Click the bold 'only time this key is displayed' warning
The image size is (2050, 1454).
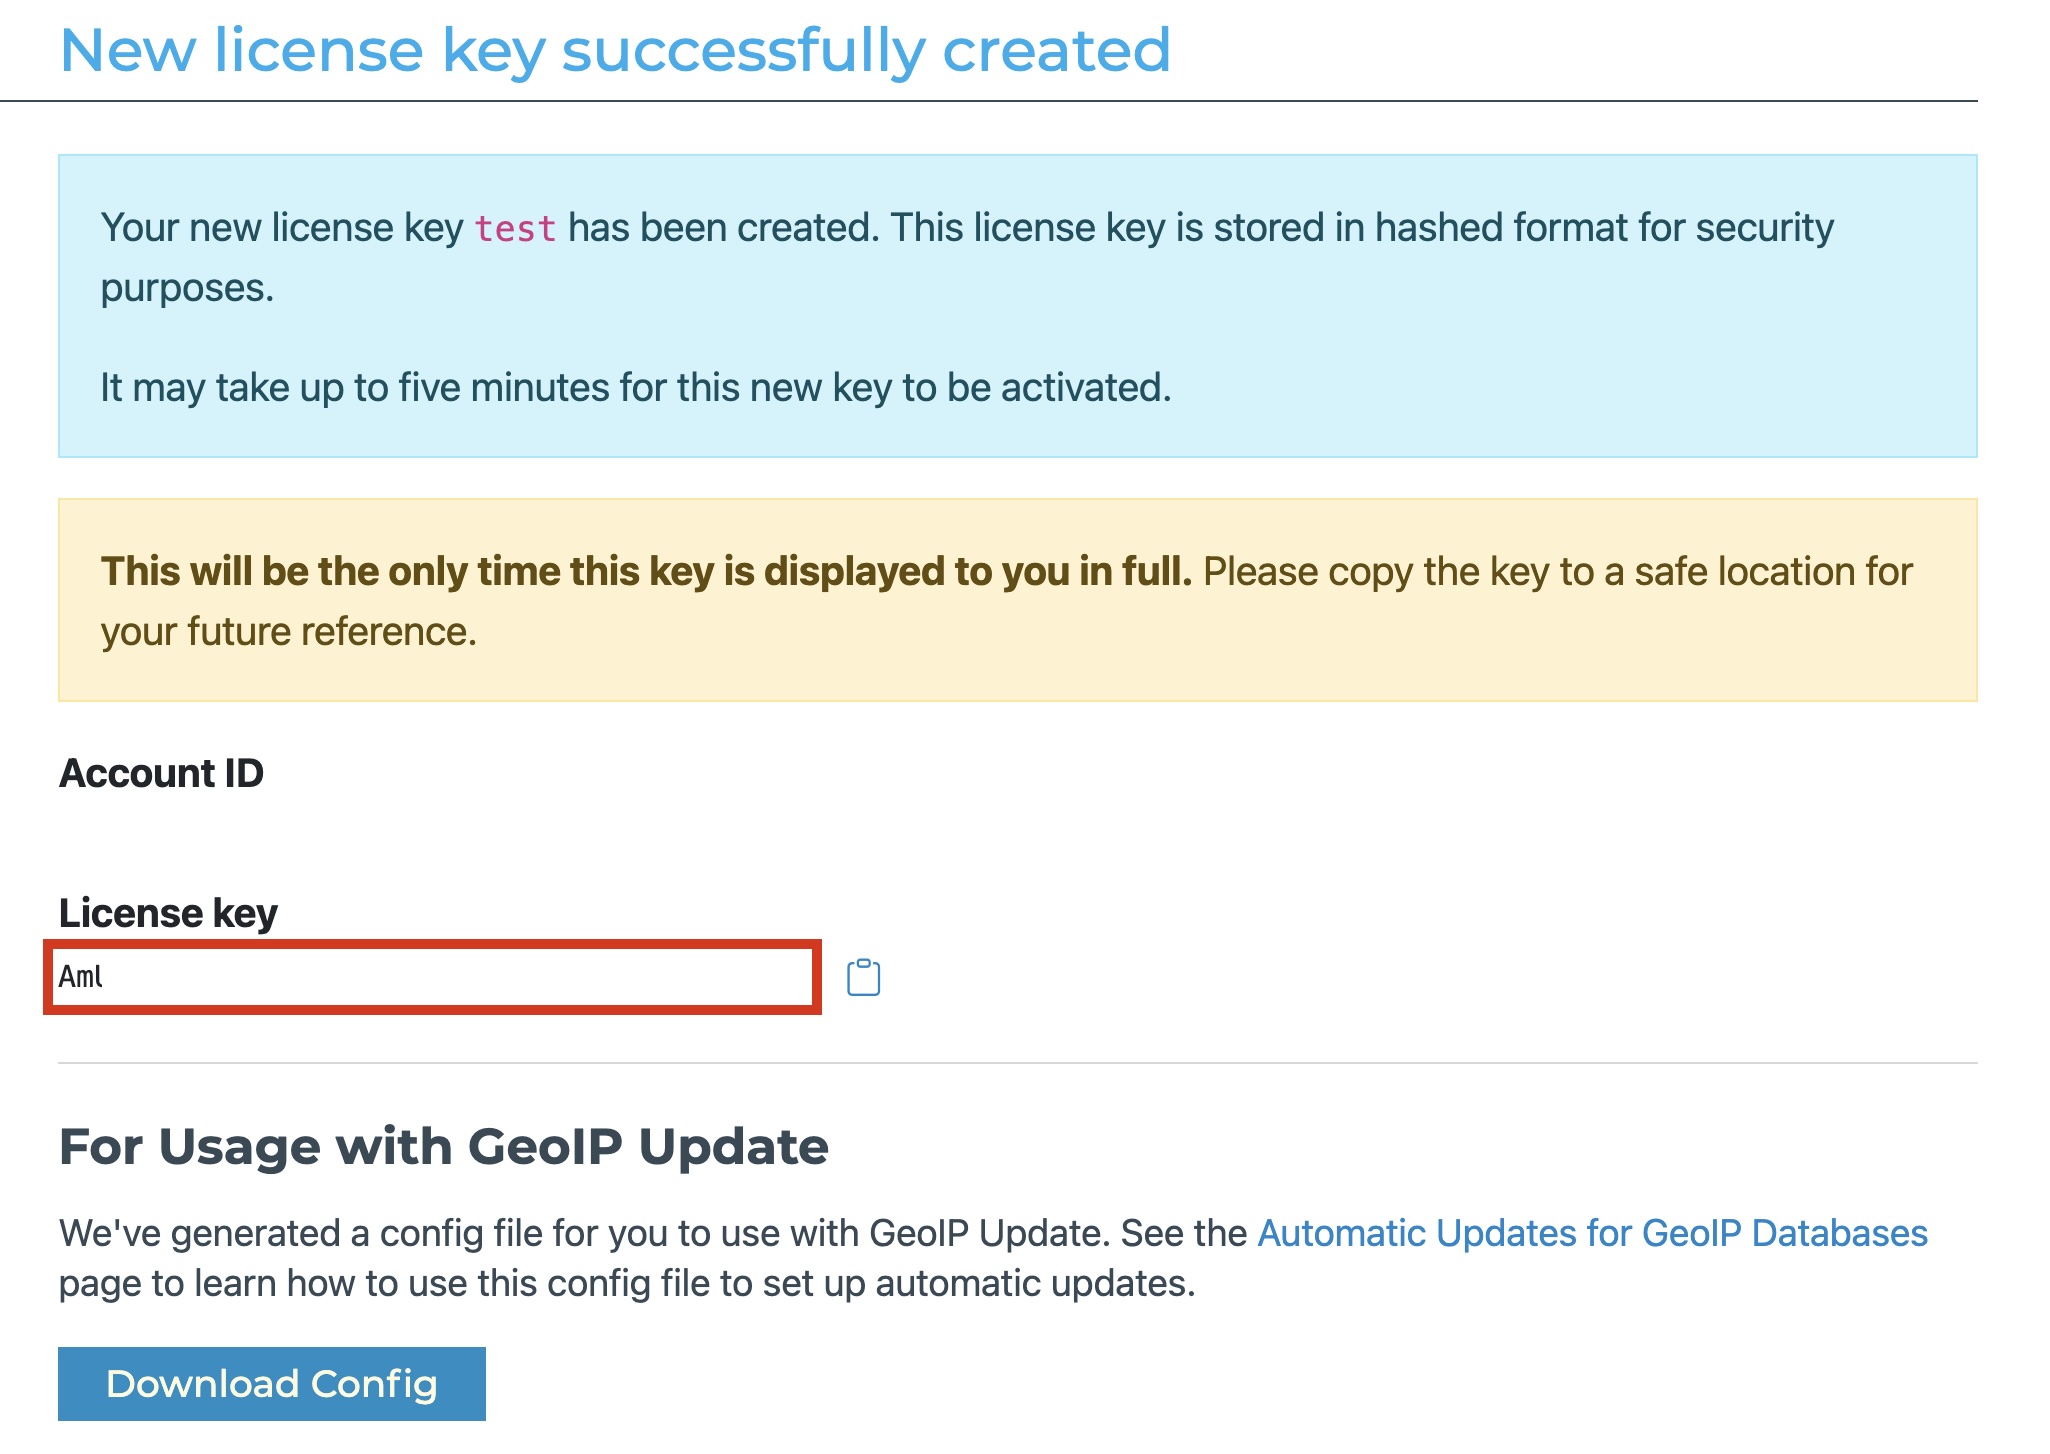coord(646,572)
